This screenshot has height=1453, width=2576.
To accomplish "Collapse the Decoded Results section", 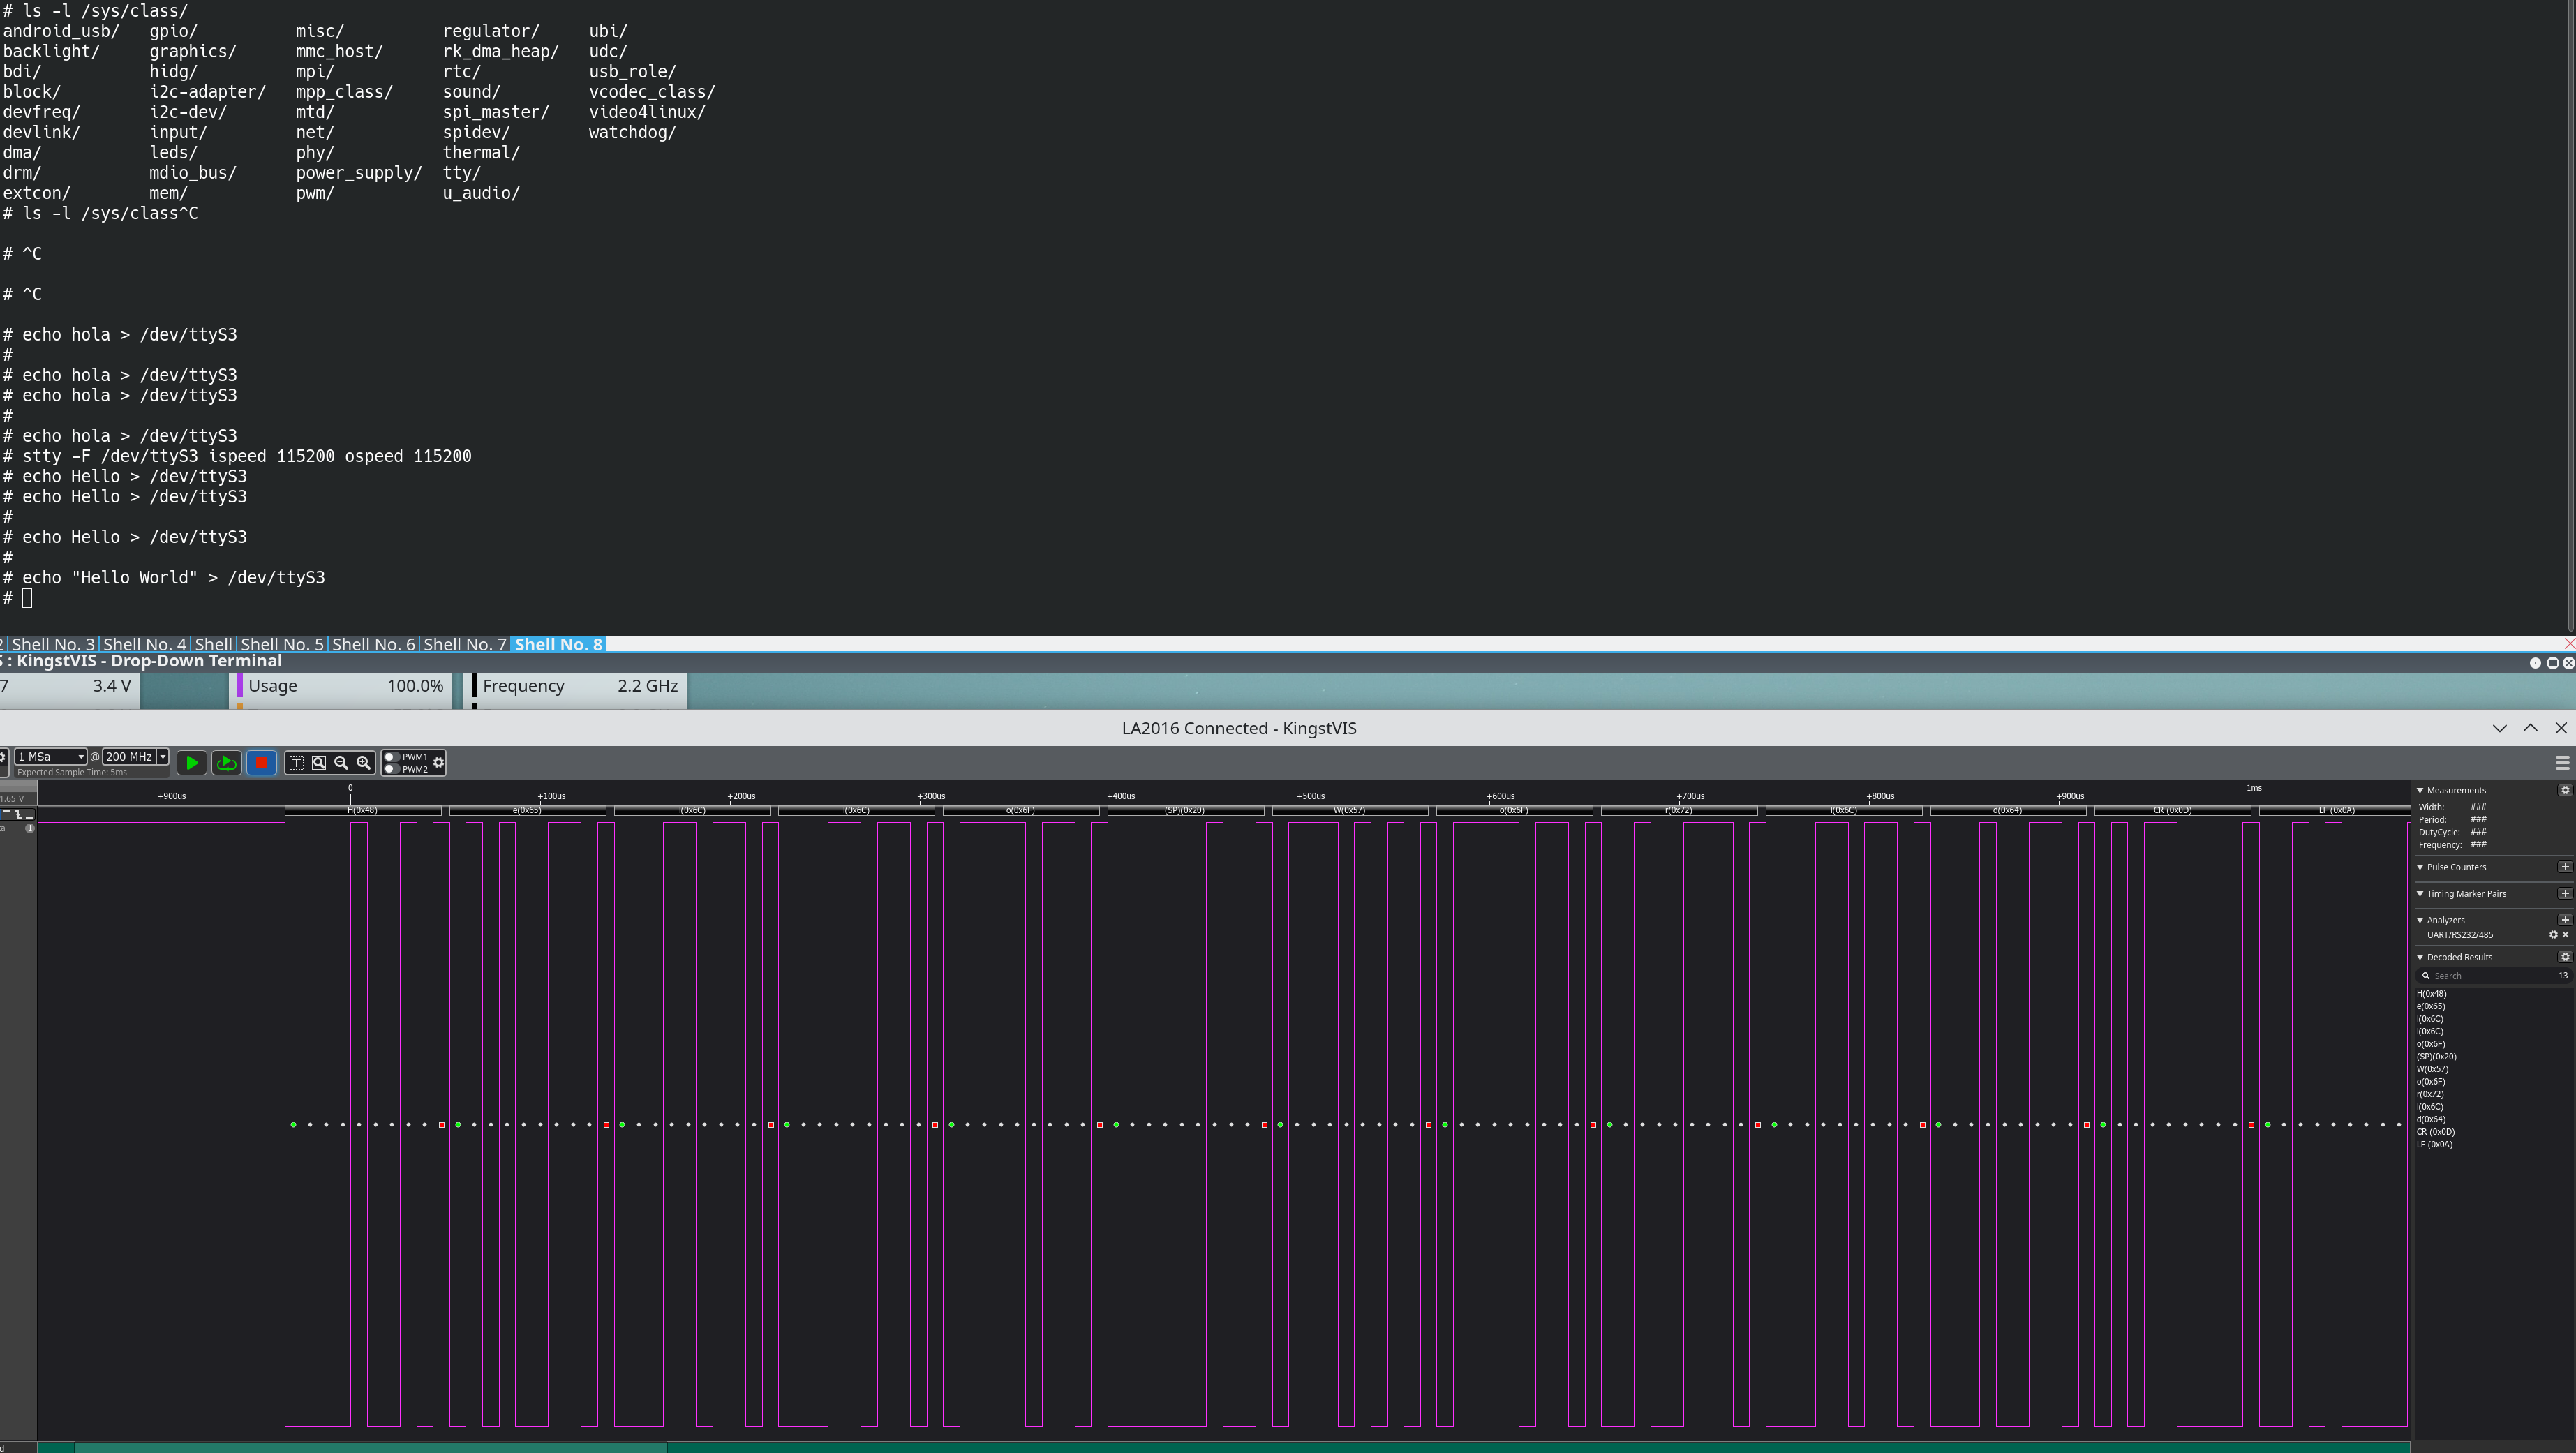I will click(2420, 957).
